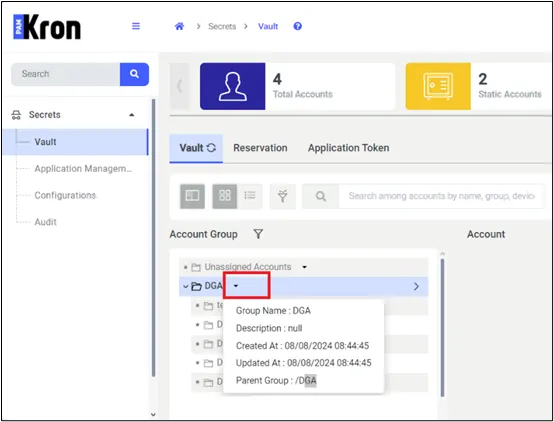Click 'Group Name : DGA' text
This screenshot has width=554, height=422.
pos(273,311)
